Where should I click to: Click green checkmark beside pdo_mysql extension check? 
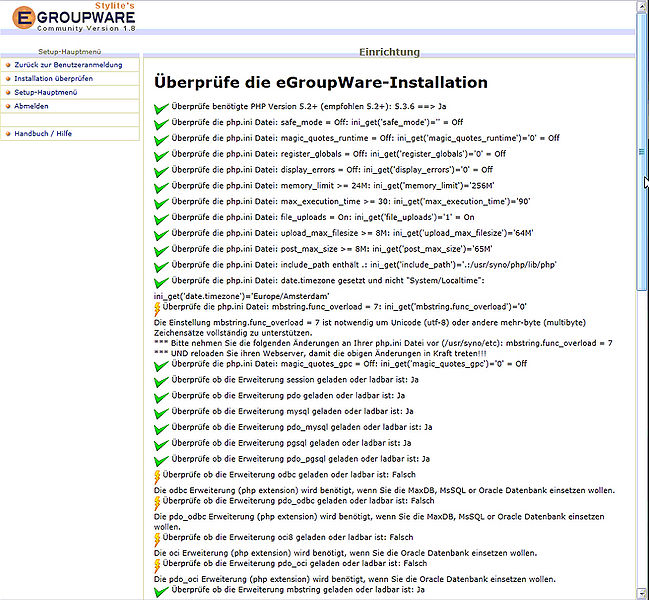click(x=161, y=428)
